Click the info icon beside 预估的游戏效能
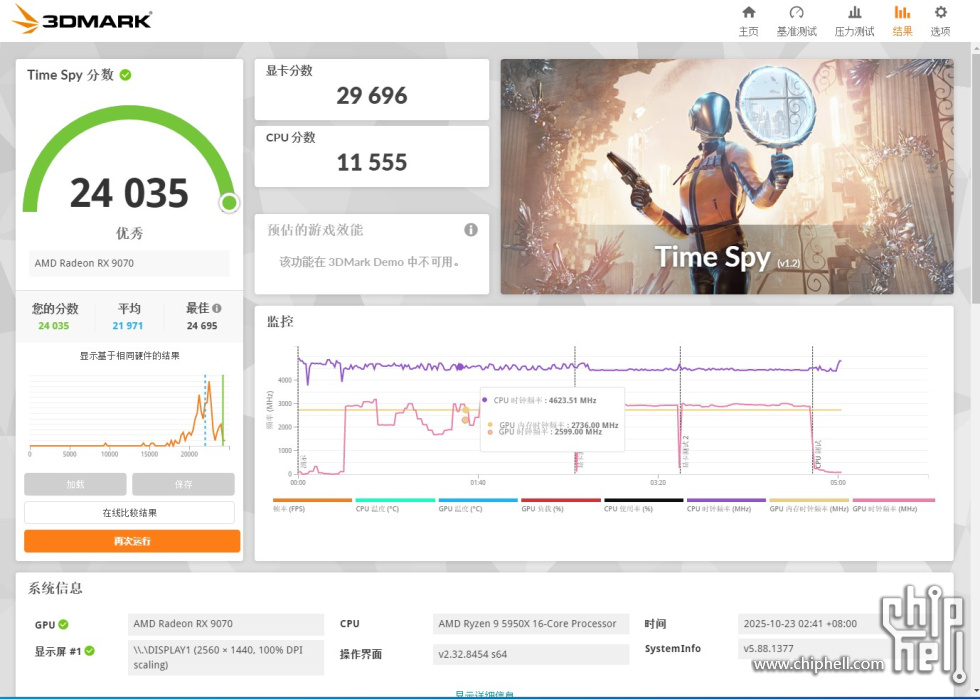The height and width of the screenshot is (699, 980). coord(471,230)
